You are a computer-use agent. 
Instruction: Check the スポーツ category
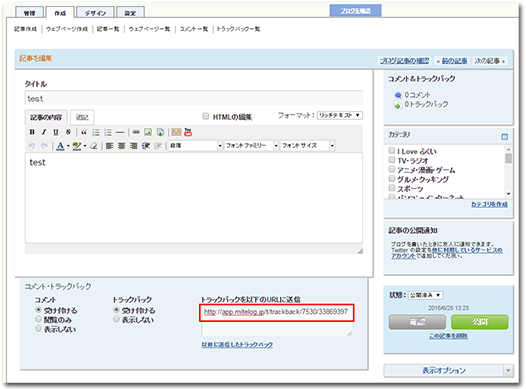coord(391,188)
